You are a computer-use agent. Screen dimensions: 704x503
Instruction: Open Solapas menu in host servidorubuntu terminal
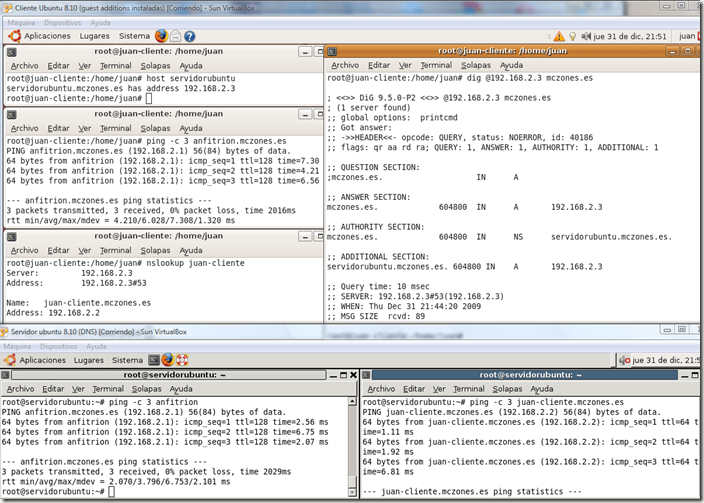pyautogui.click(x=155, y=66)
